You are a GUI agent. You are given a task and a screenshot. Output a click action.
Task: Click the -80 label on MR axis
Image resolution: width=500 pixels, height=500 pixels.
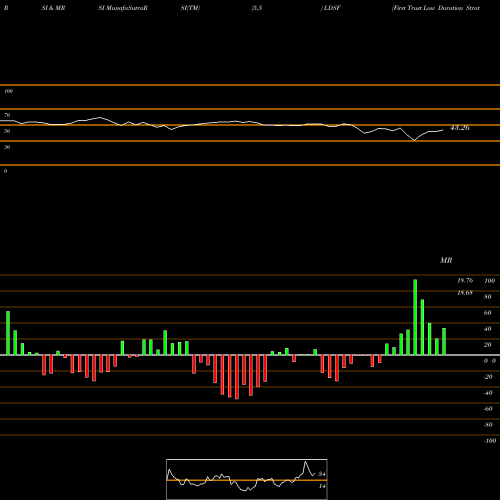pyautogui.click(x=488, y=425)
